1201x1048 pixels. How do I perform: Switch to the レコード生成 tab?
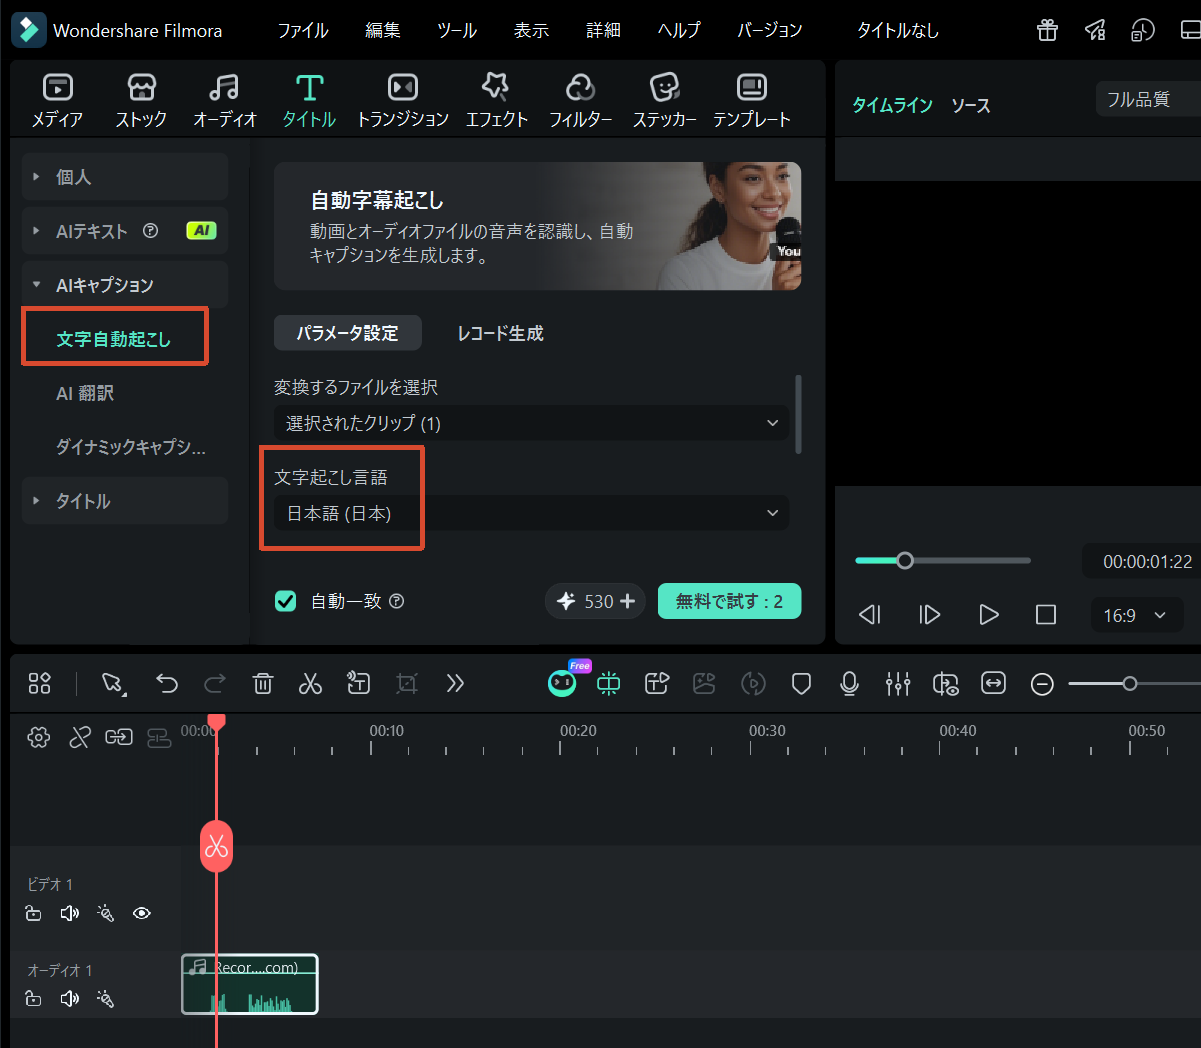point(500,333)
